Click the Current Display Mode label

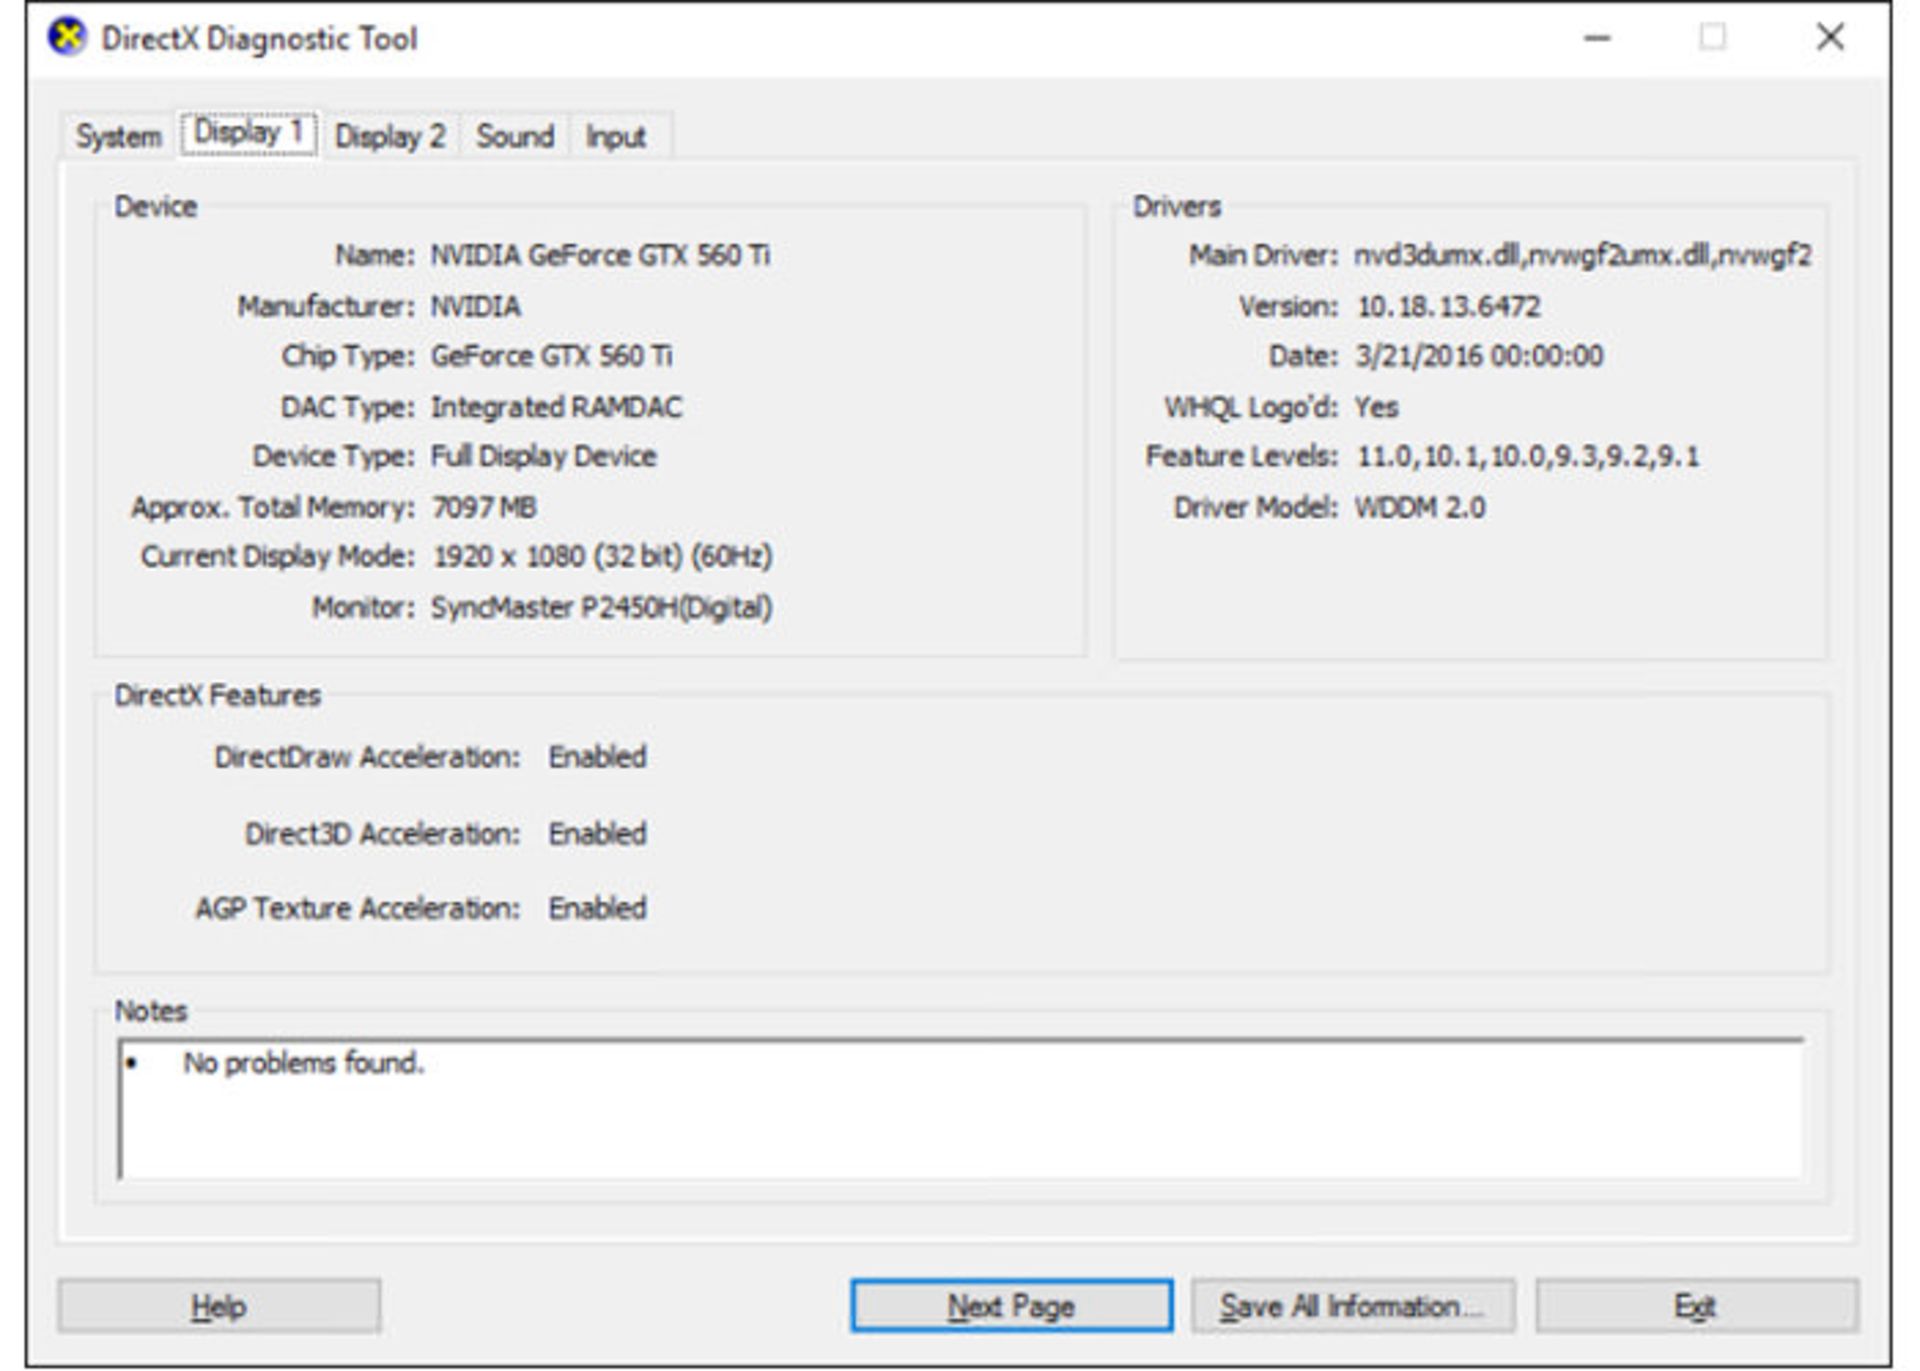[x=277, y=556]
